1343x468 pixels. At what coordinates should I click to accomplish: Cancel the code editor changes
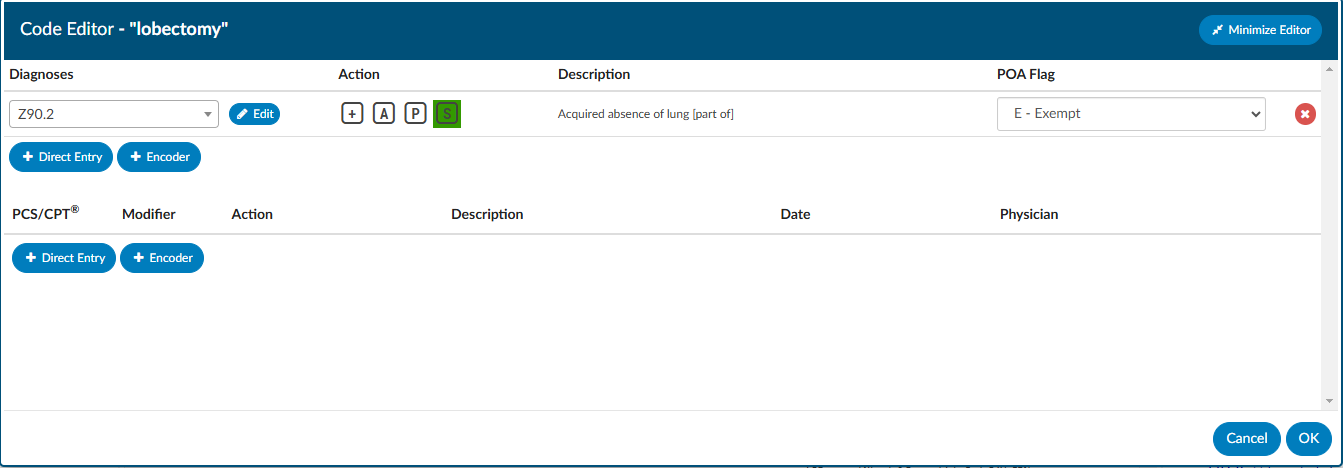(1247, 438)
